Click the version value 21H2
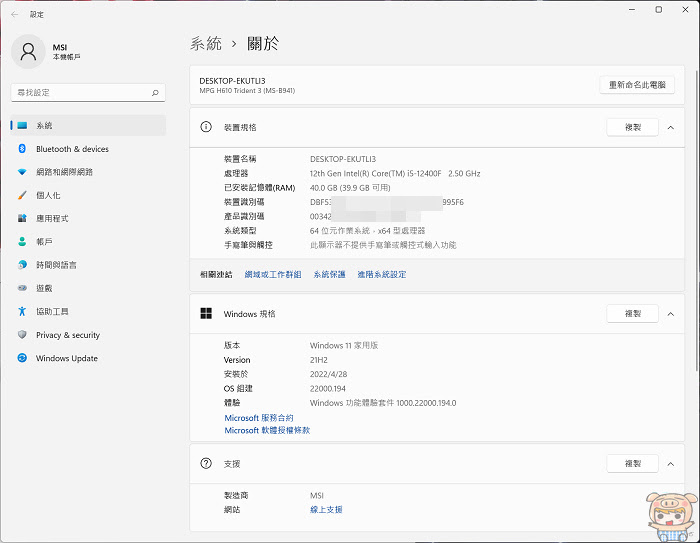The height and width of the screenshot is (543, 700). click(x=319, y=360)
